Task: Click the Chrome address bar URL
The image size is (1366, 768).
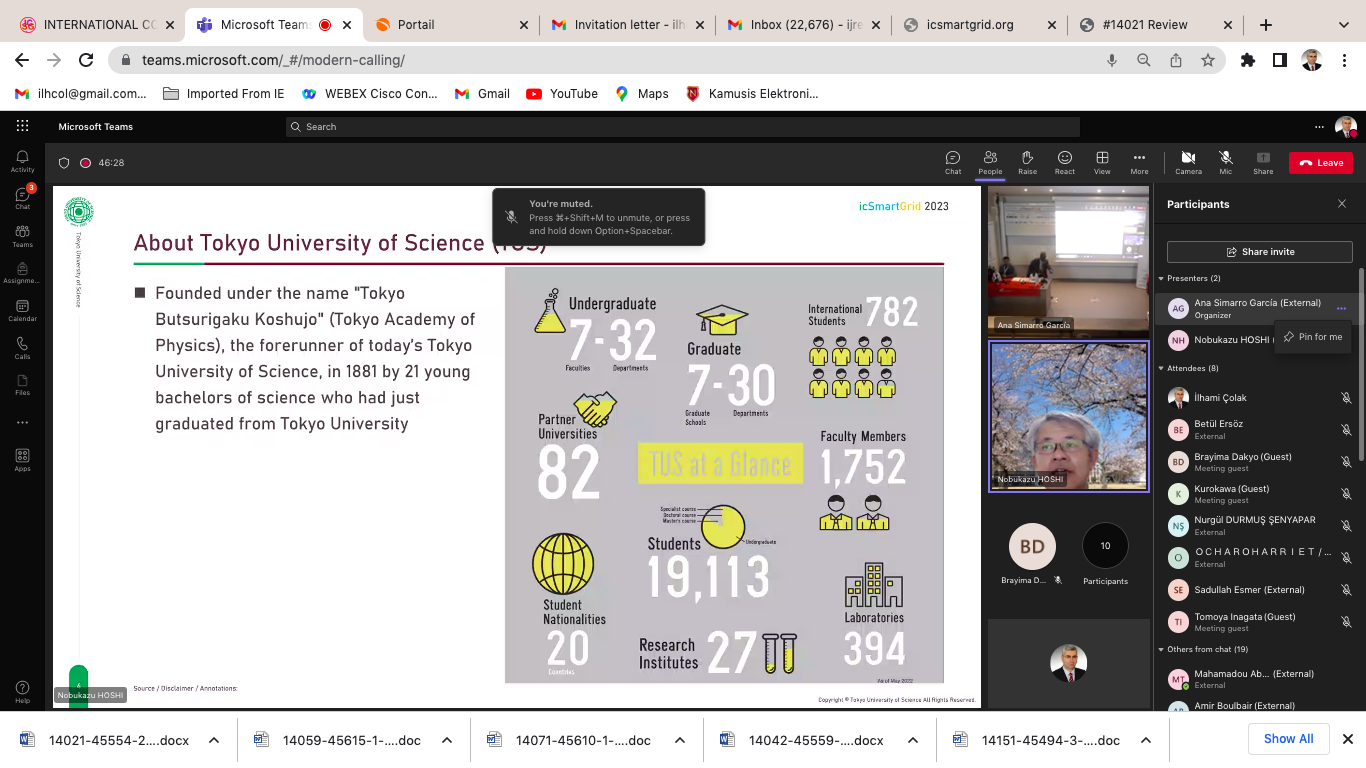Action: tap(273, 60)
